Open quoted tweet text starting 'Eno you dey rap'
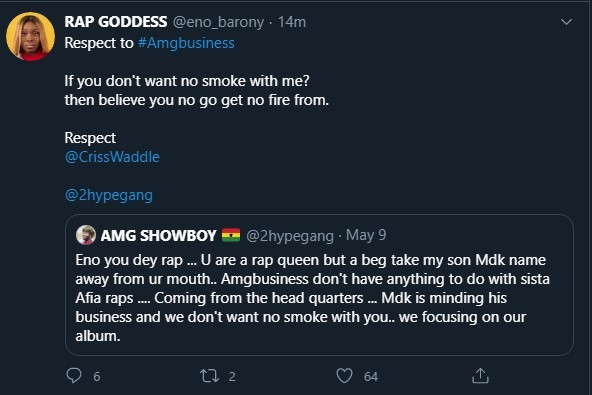592x395 pixels. [312, 298]
